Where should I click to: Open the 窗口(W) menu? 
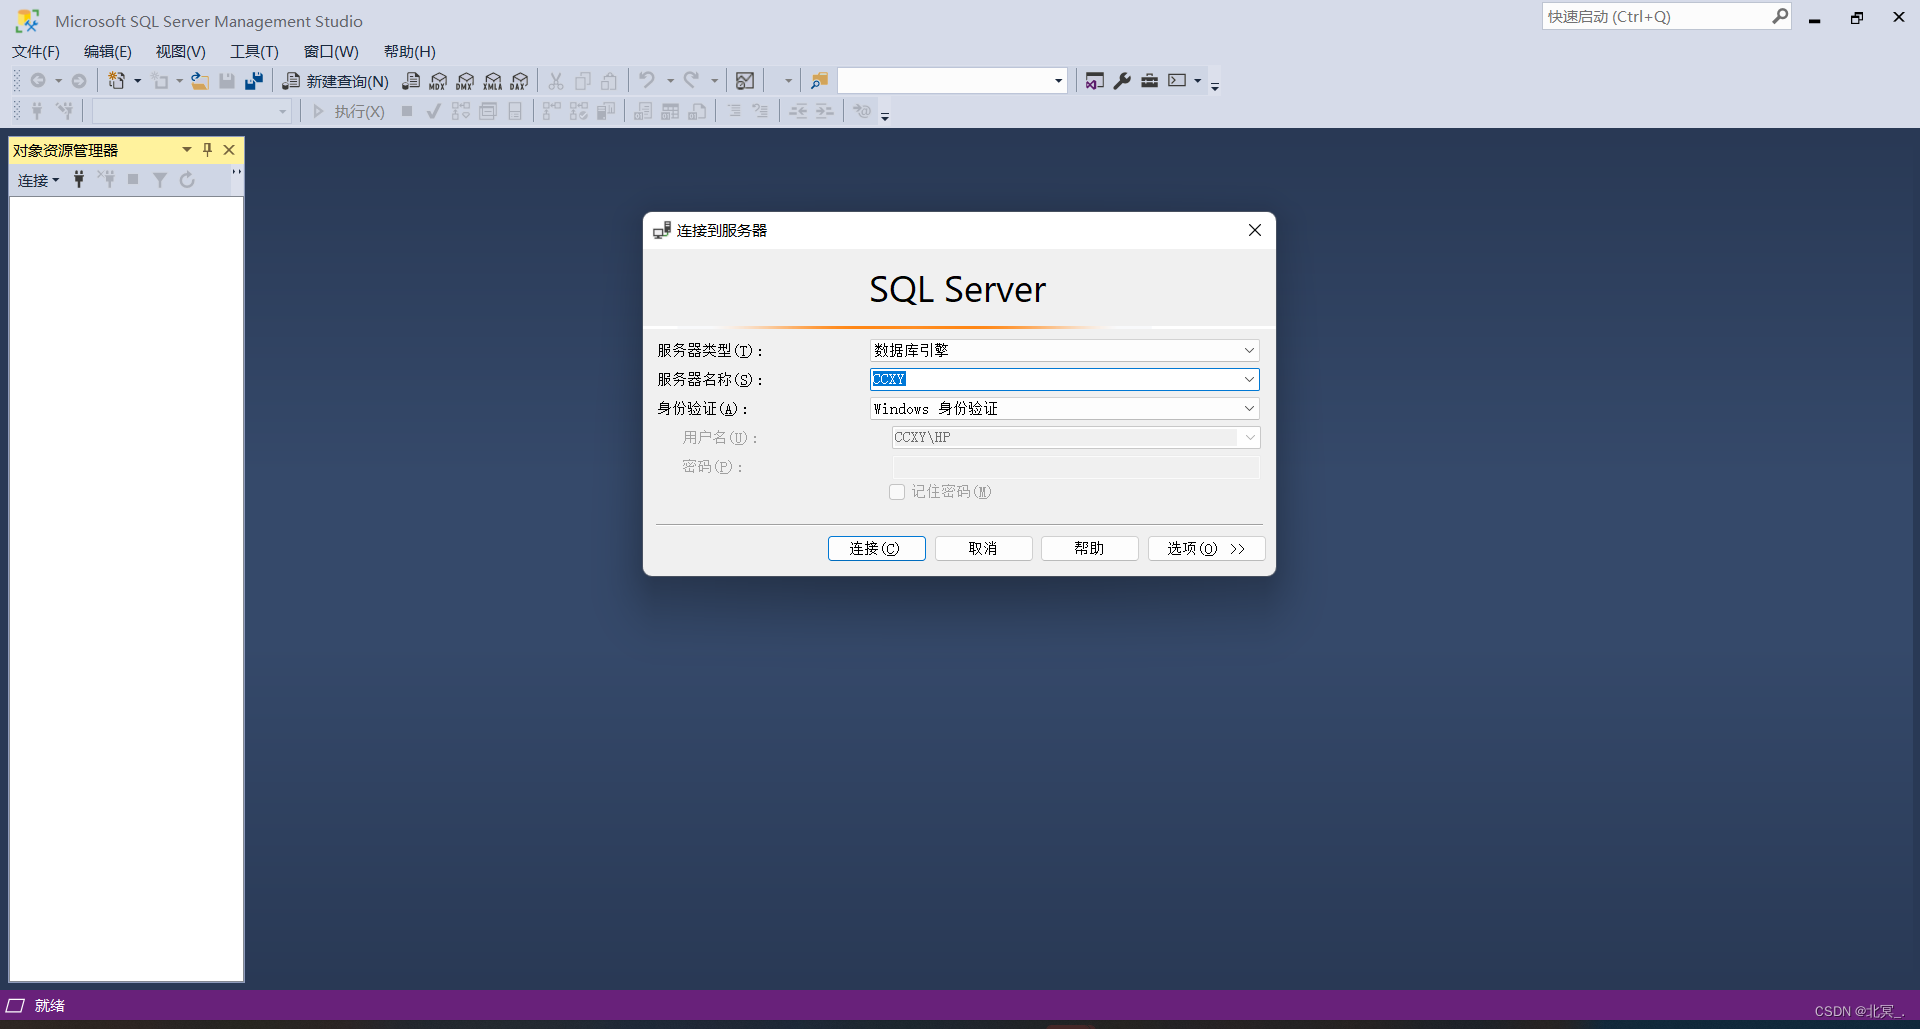(x=331, y=52)
